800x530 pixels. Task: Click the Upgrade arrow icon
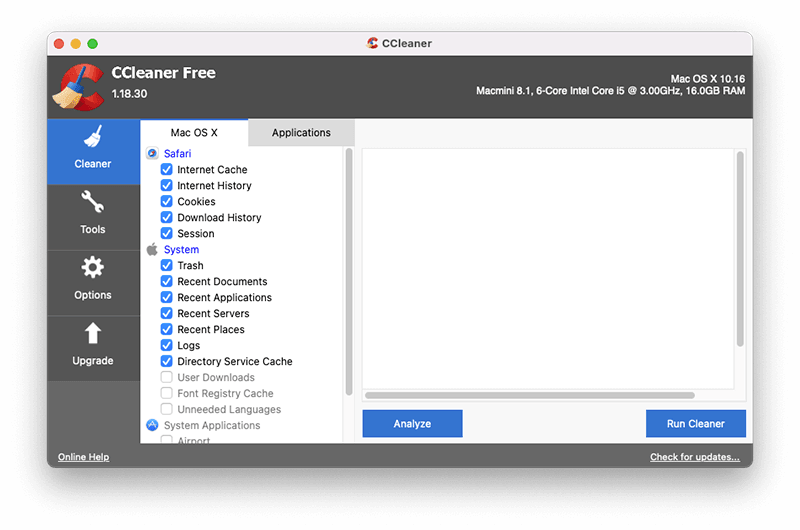(93, 333)
